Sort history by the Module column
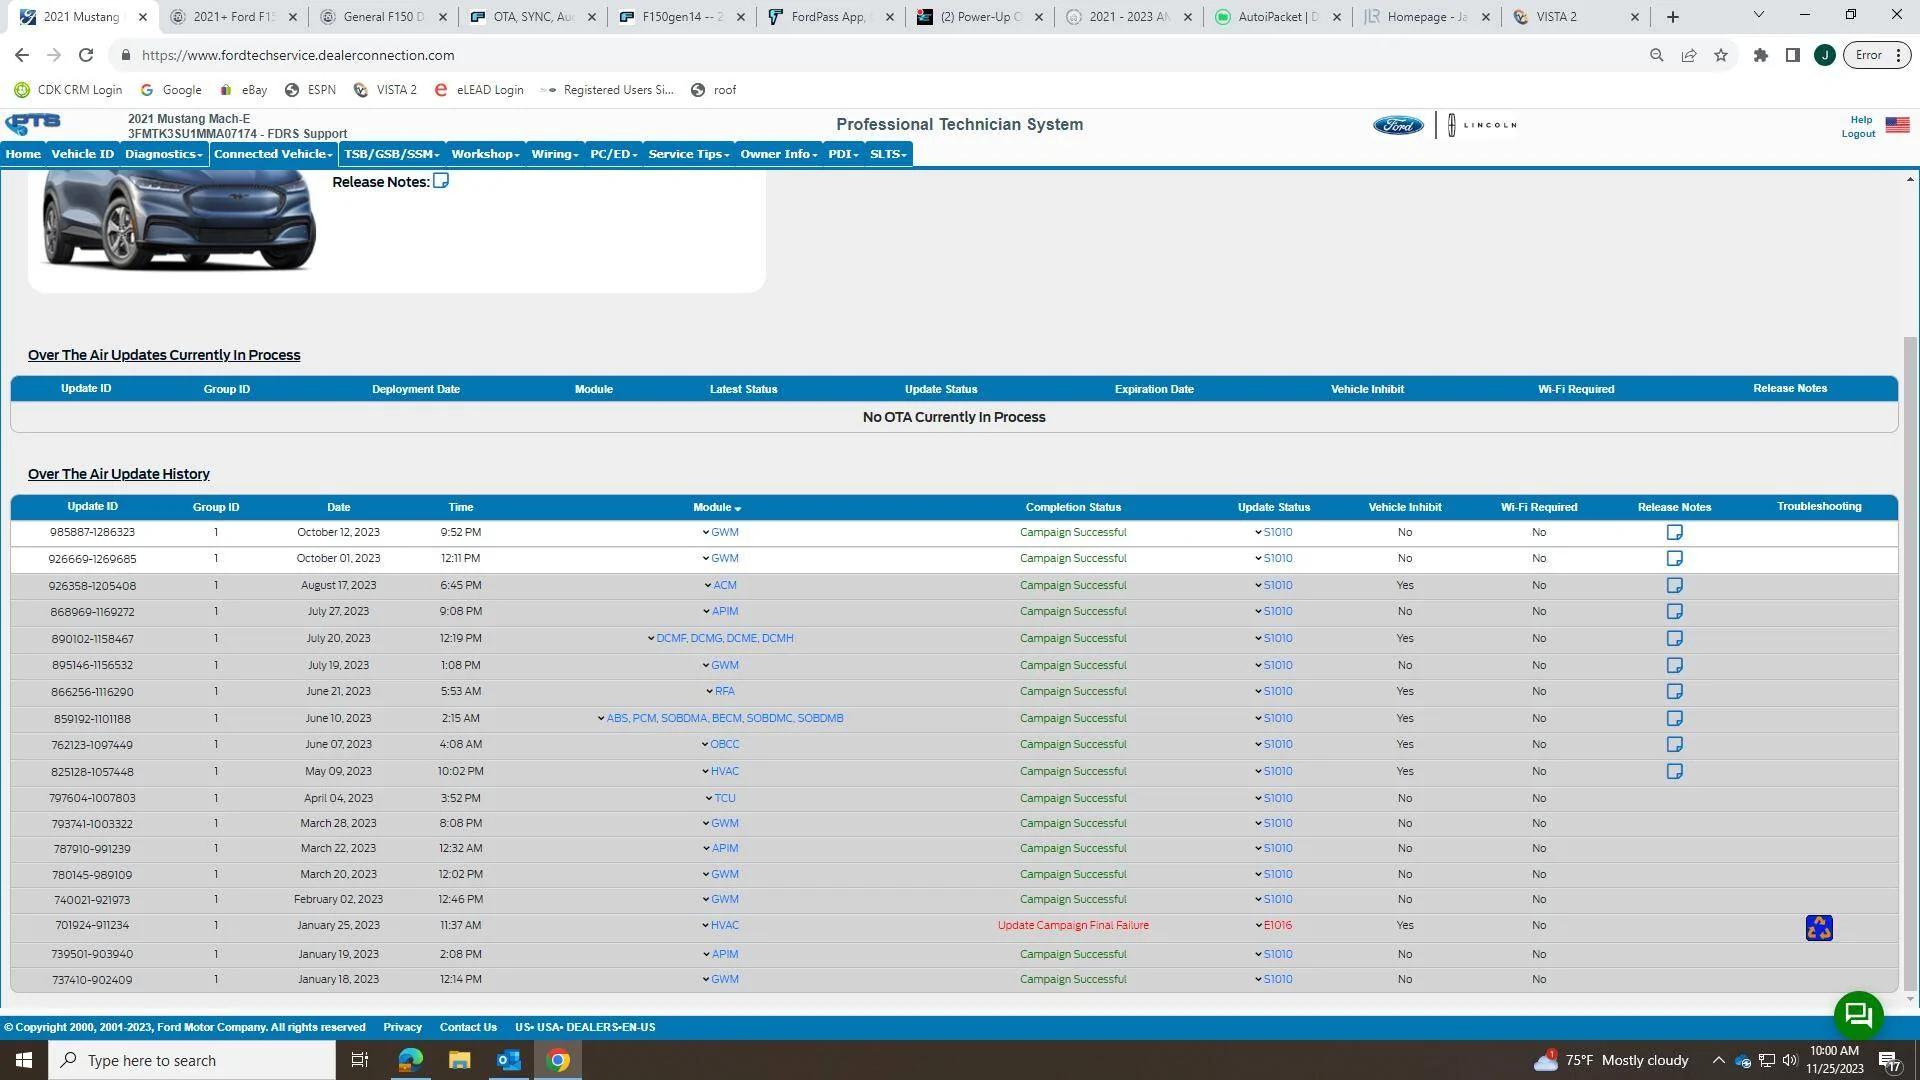The width and height of the screenshot is (1920, 1080). pos(717,507)
